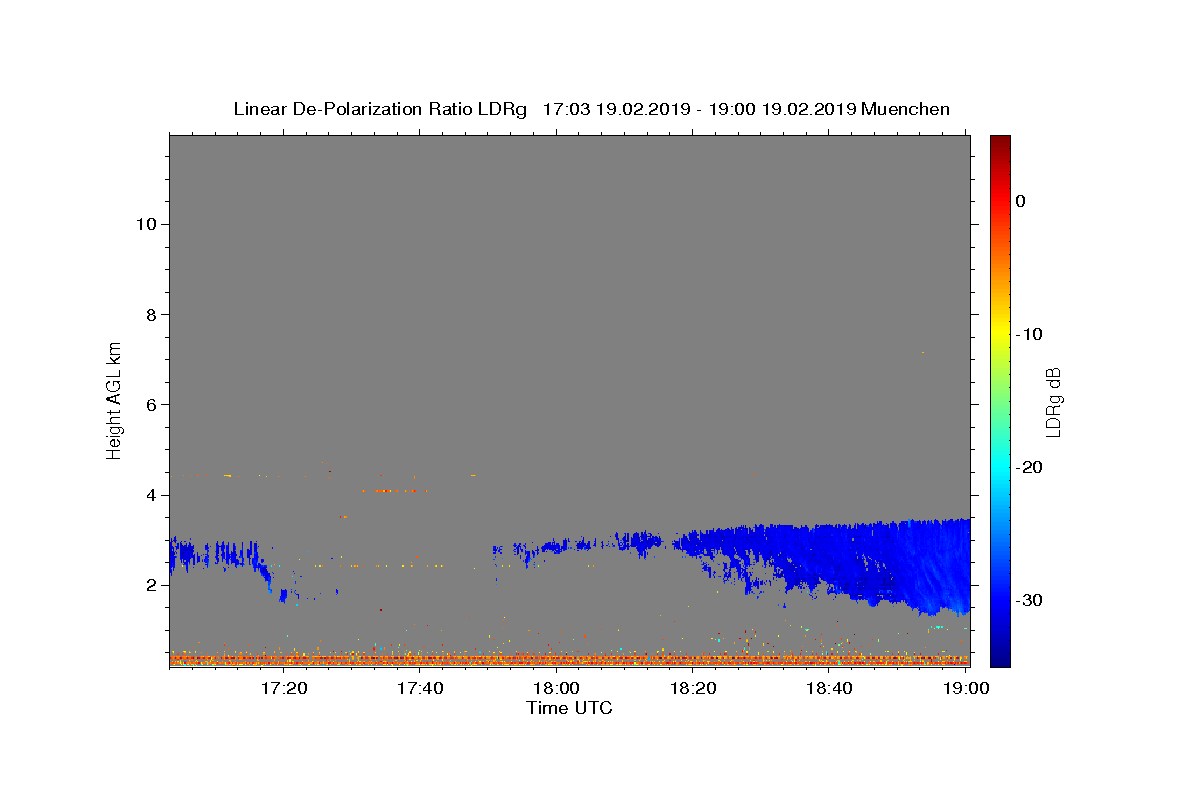The height and width of the screenshot is (800, 1200).
Task: Click the 17:40 time tick label
Action: click(419, 689)
